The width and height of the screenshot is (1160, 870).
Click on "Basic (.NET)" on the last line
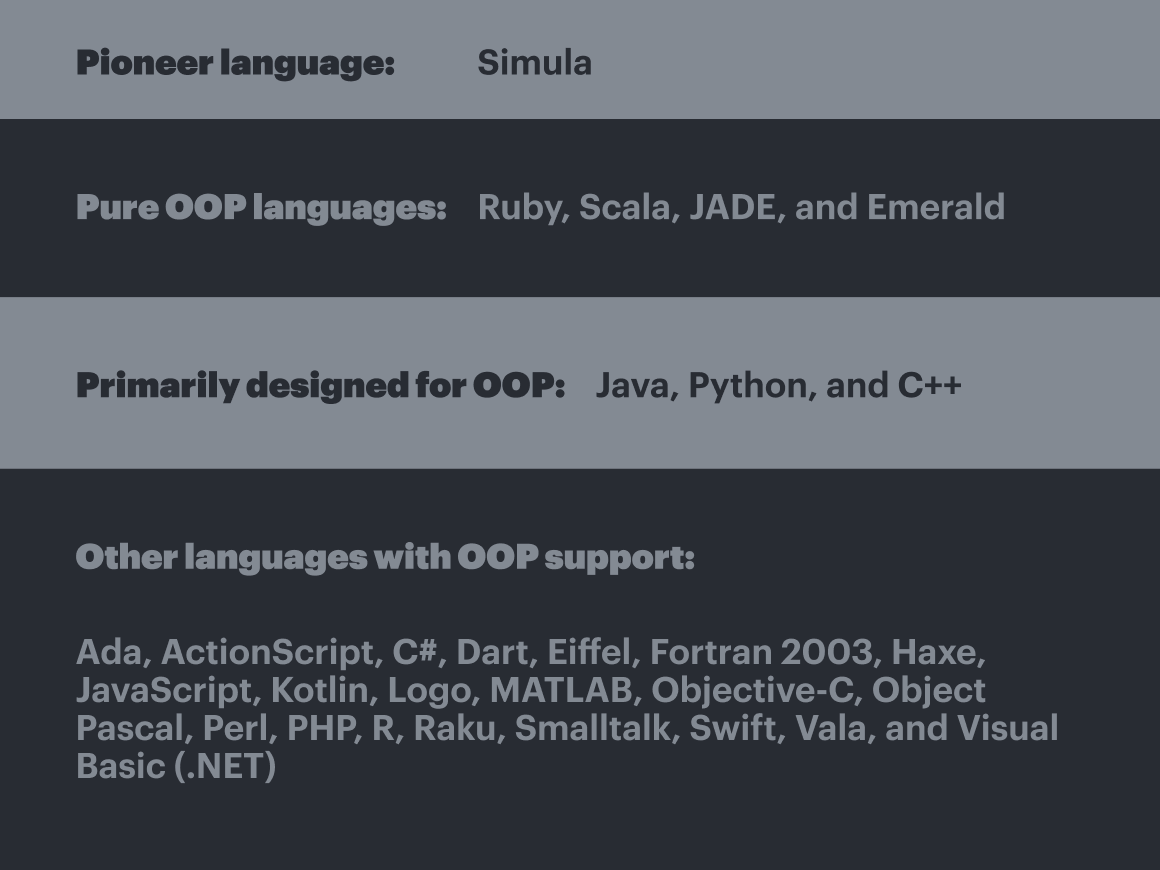(175, 766)
